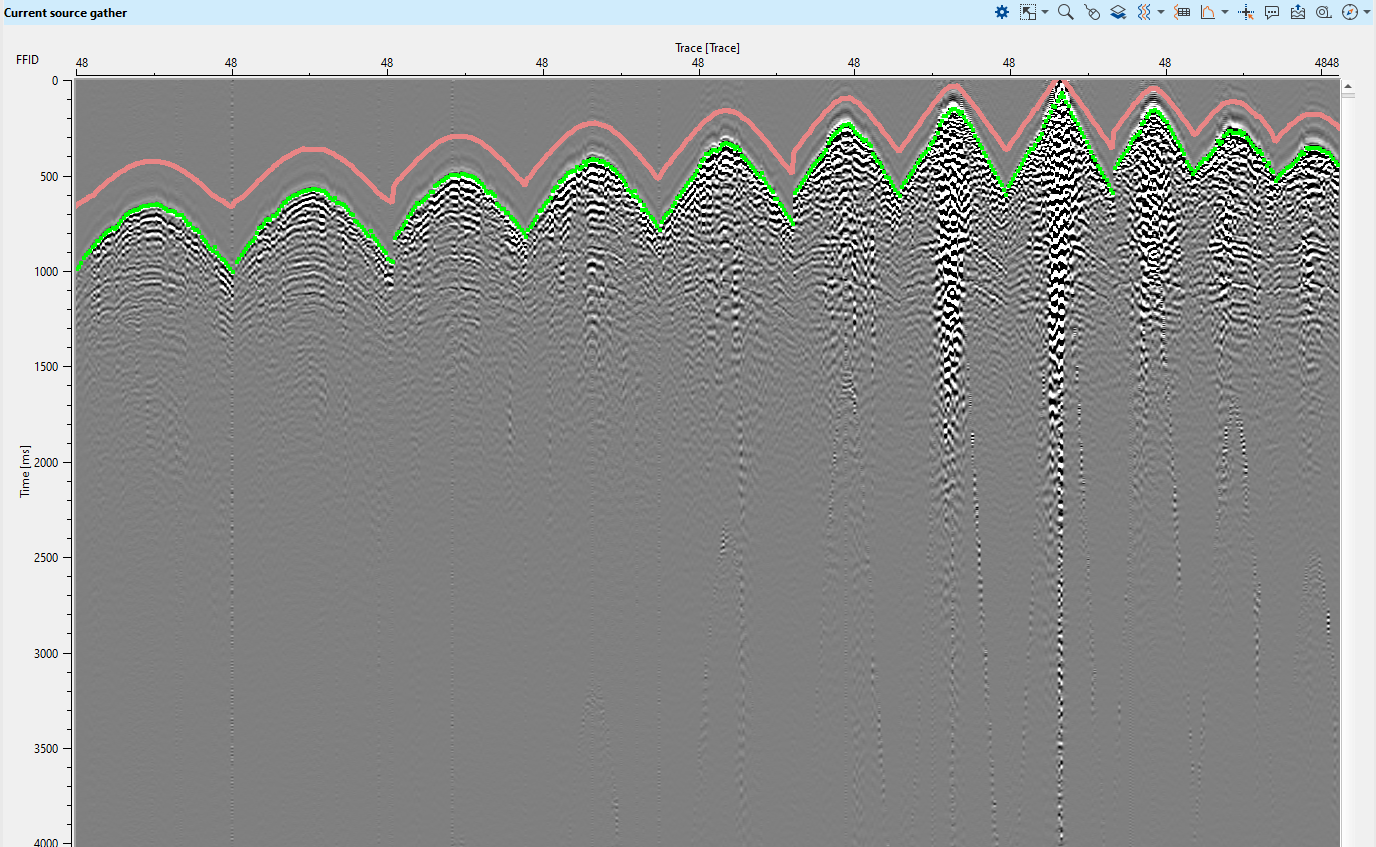
Task: Click the wiggle trace display icon
Action: tap(1145, 13)
